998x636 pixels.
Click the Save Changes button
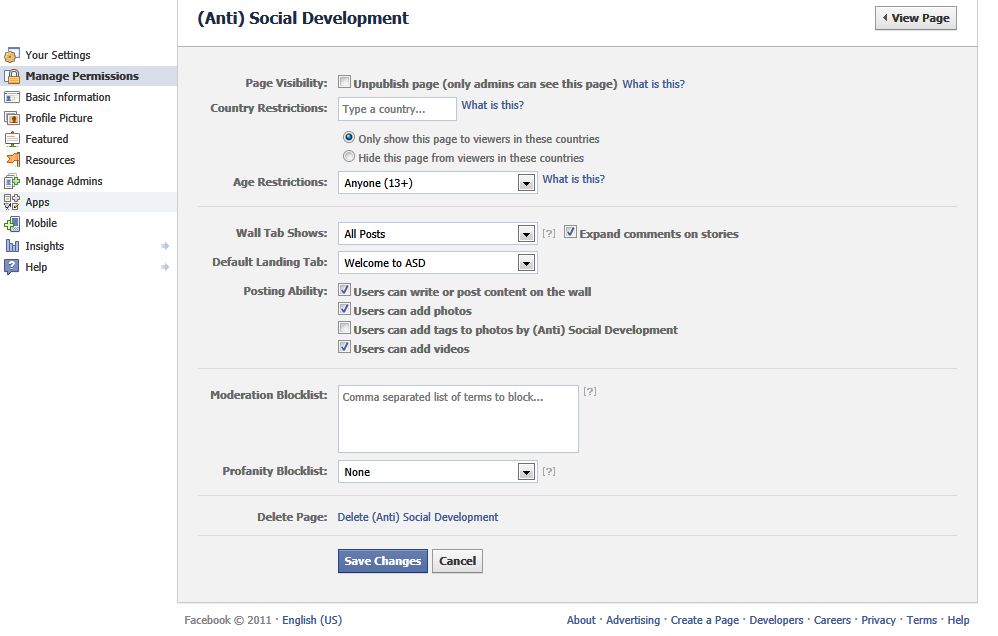point(383,561)
